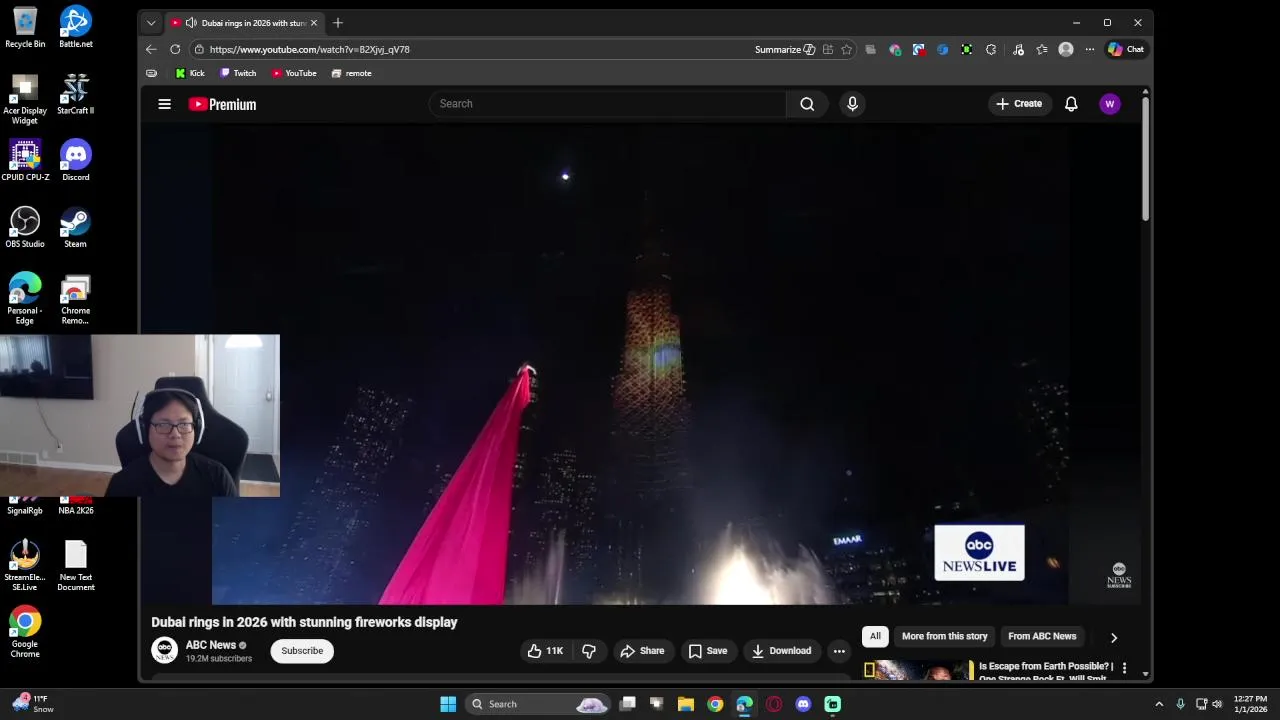The height and width of the screenshot is (720, 1280).
Task: Open YouTube notifications bell
Action: coord(1071,104)
